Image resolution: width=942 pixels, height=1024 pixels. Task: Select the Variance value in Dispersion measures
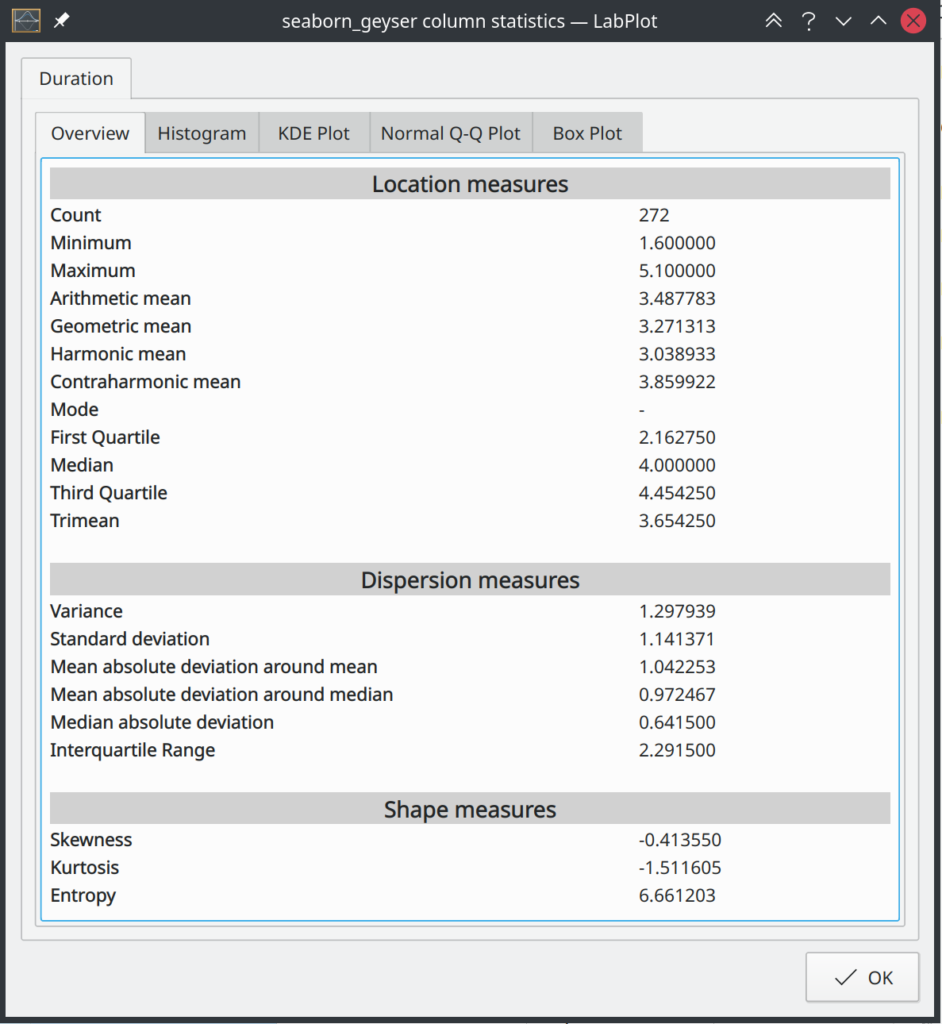pyautogui.click(x=676, y=611)
